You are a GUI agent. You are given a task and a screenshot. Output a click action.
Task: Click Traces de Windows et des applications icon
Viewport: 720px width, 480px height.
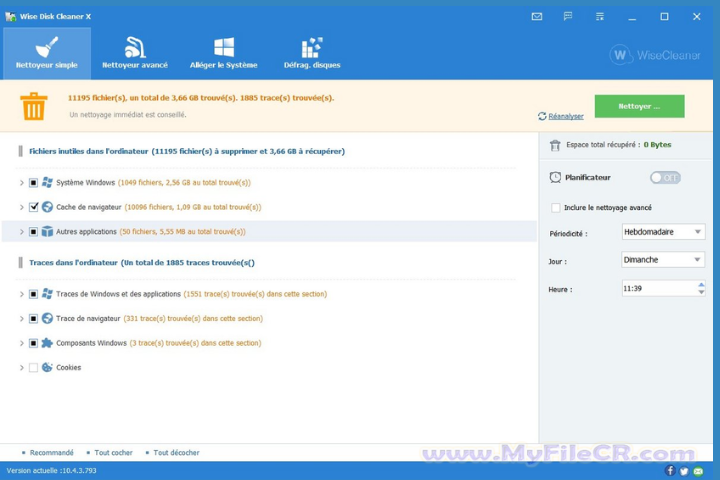(x=47, y=294)
